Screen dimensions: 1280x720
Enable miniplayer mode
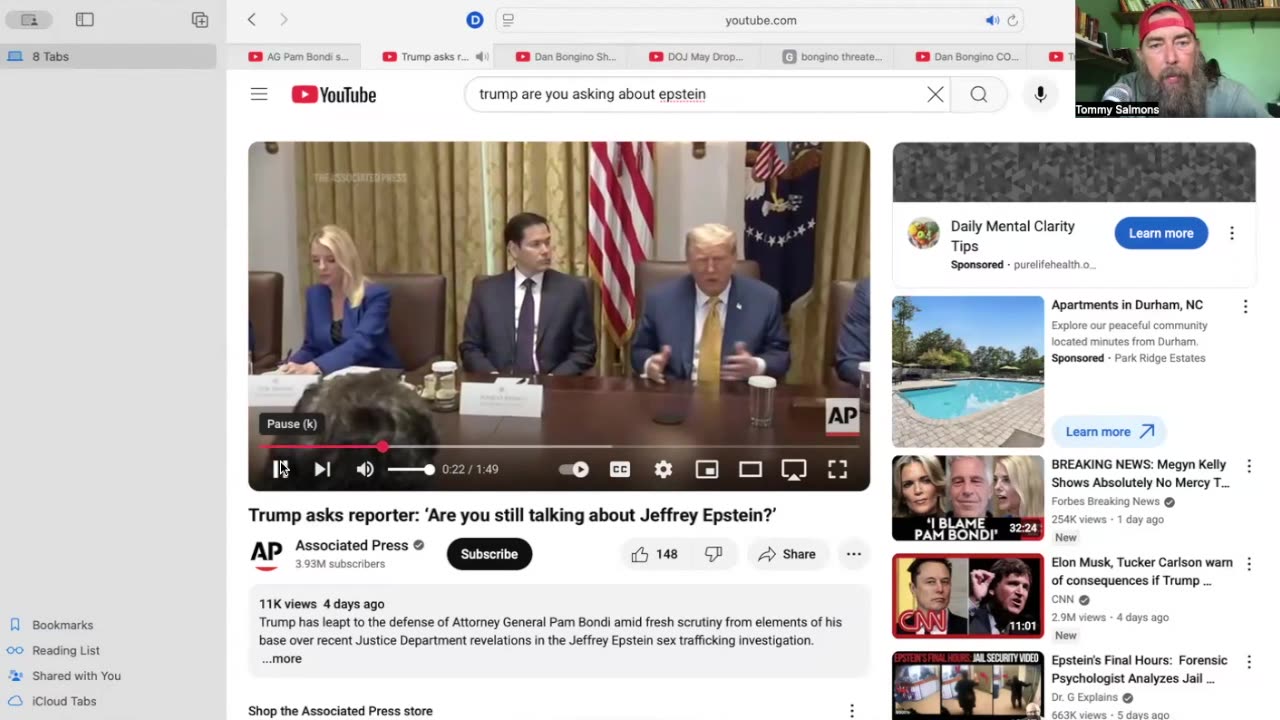click(x=707, y=469)
